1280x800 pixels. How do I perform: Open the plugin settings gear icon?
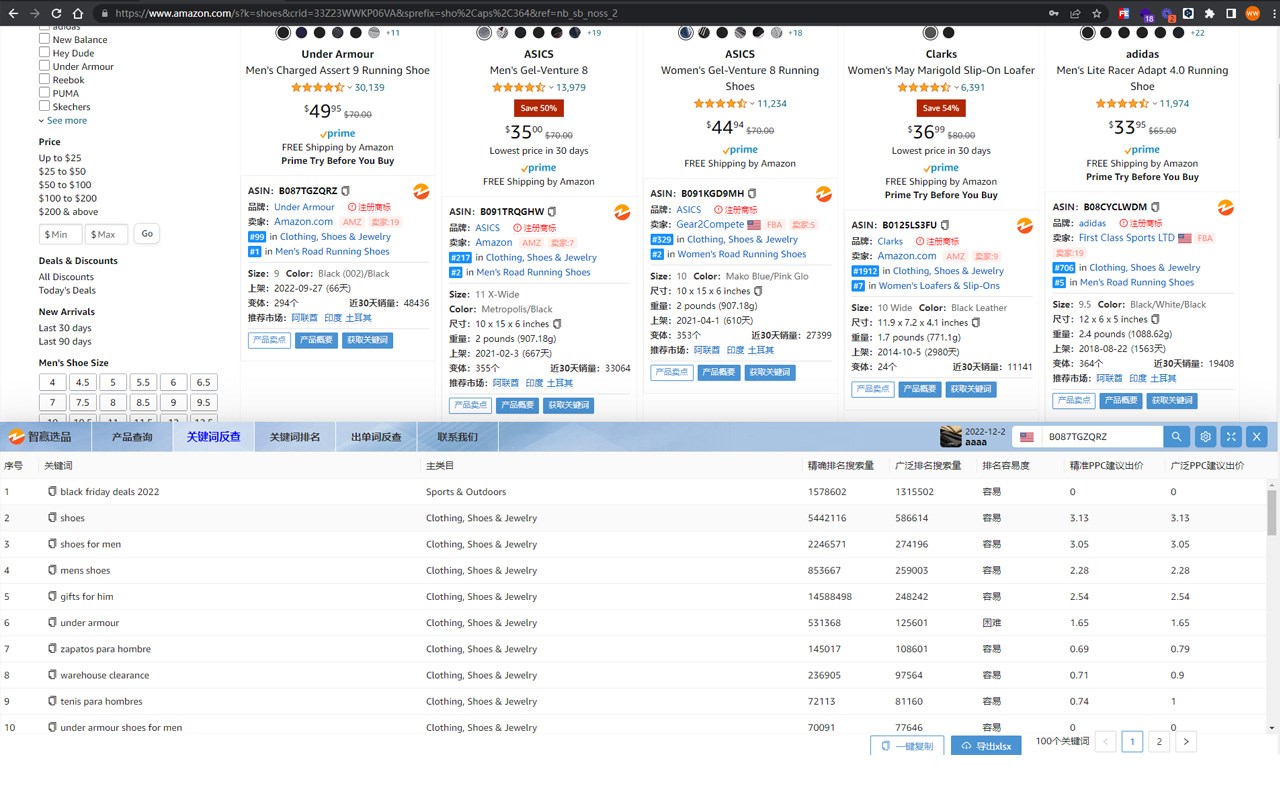(1205, 437)
